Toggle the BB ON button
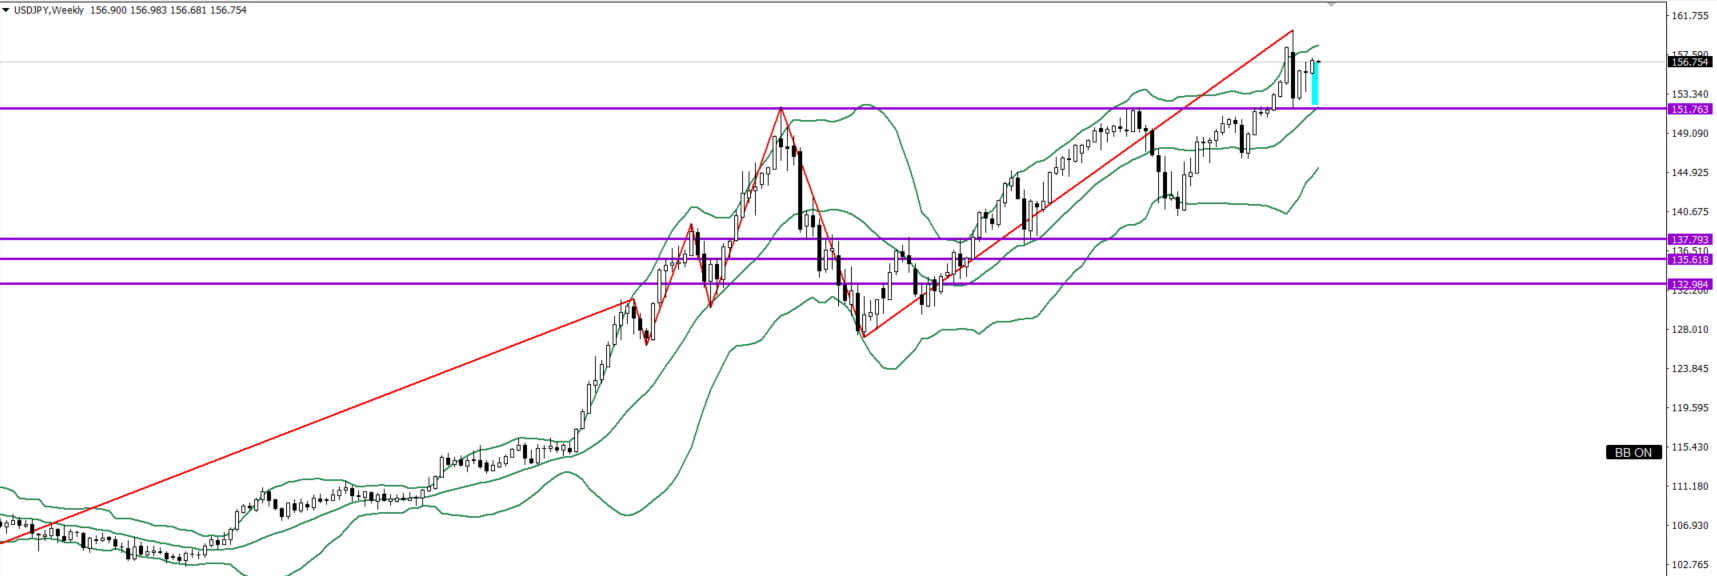Image resolution: width=1717 pixels, height=576 pixels. click(x=1633, y=452)
